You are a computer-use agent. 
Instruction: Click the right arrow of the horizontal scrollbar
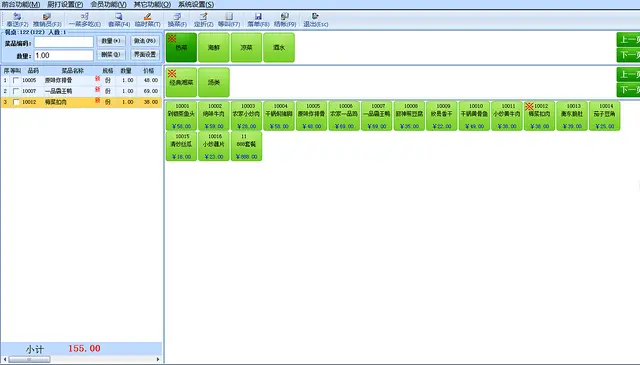(x=158, y=359)
